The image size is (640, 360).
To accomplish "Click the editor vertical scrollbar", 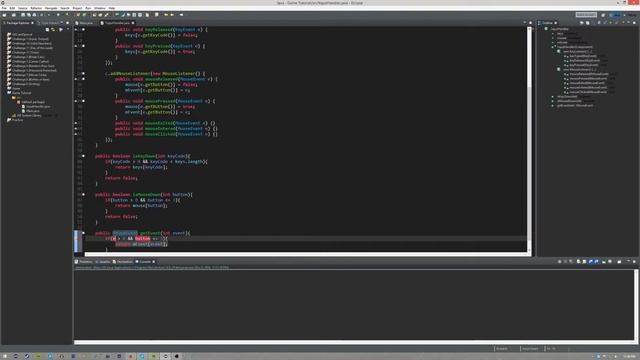I will (x=529, y=139).
